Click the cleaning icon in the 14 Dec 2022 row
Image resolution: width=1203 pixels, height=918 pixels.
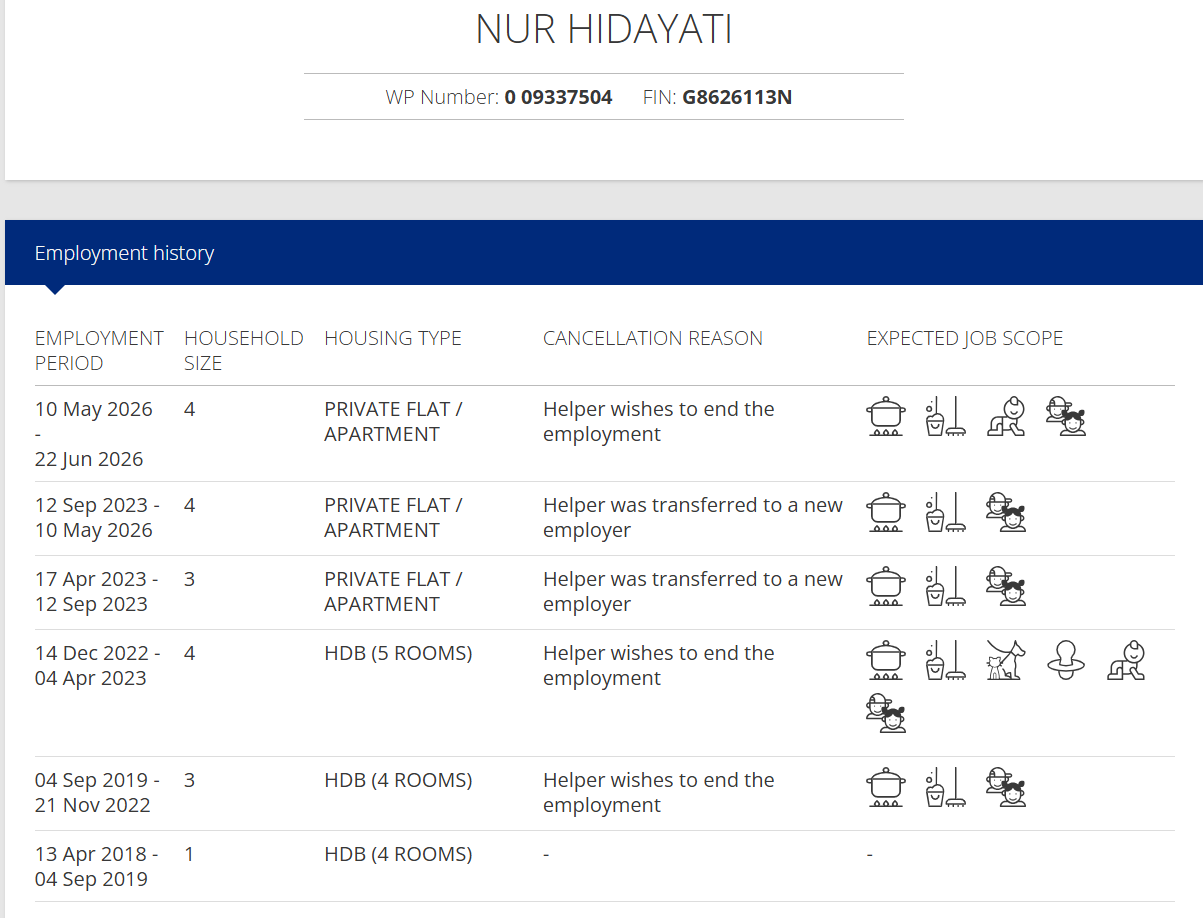[946, 661]
